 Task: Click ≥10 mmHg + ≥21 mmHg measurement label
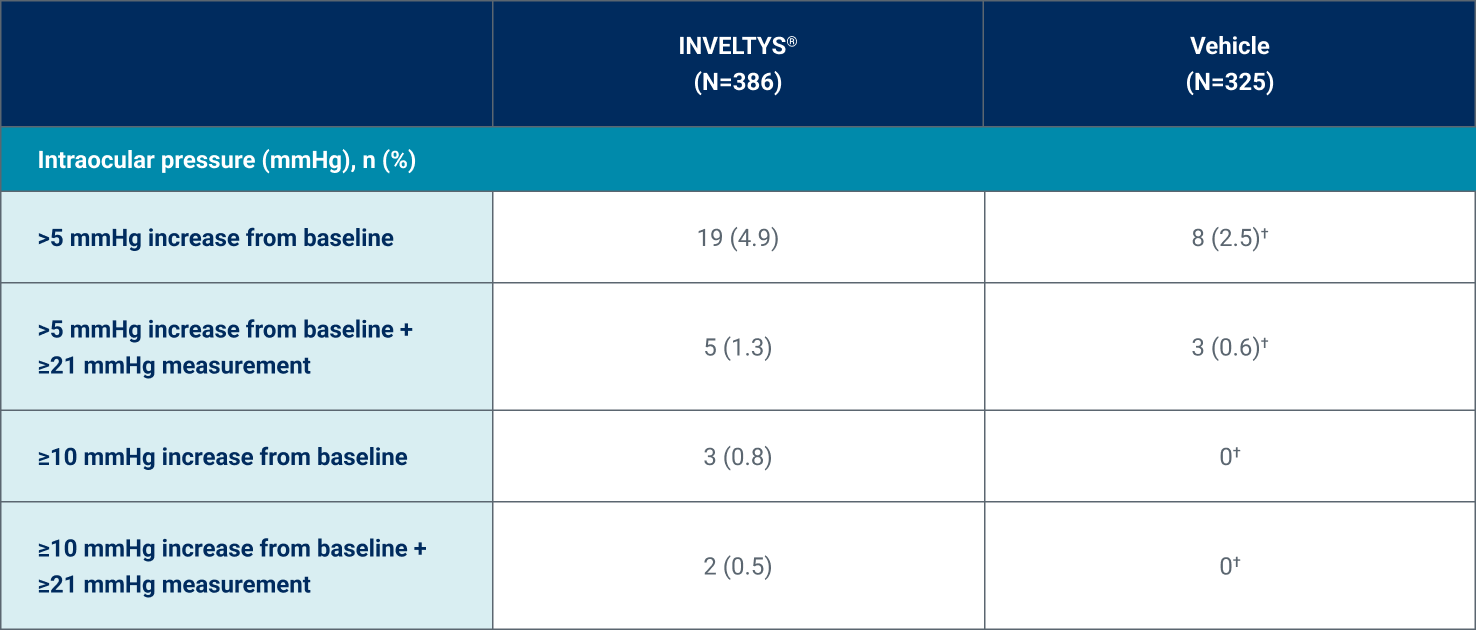tap(232, 566)
